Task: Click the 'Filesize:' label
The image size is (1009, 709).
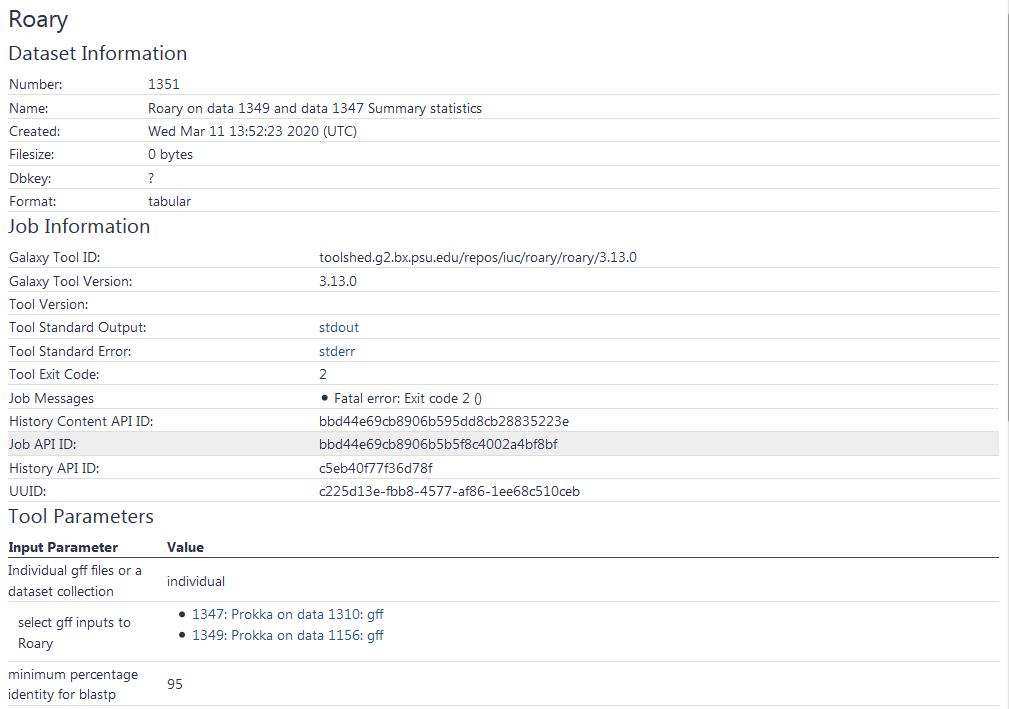Action: click(32, 154)
